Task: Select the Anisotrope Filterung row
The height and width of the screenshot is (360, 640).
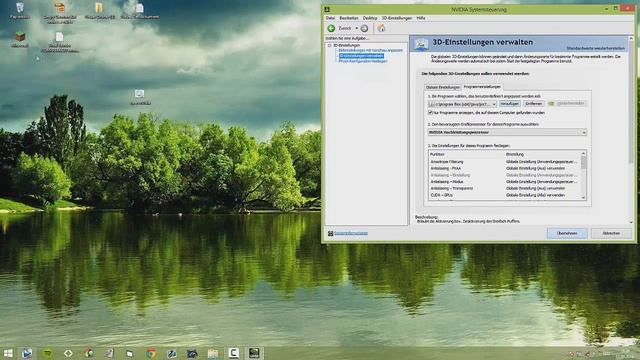Action: point(504,162)
